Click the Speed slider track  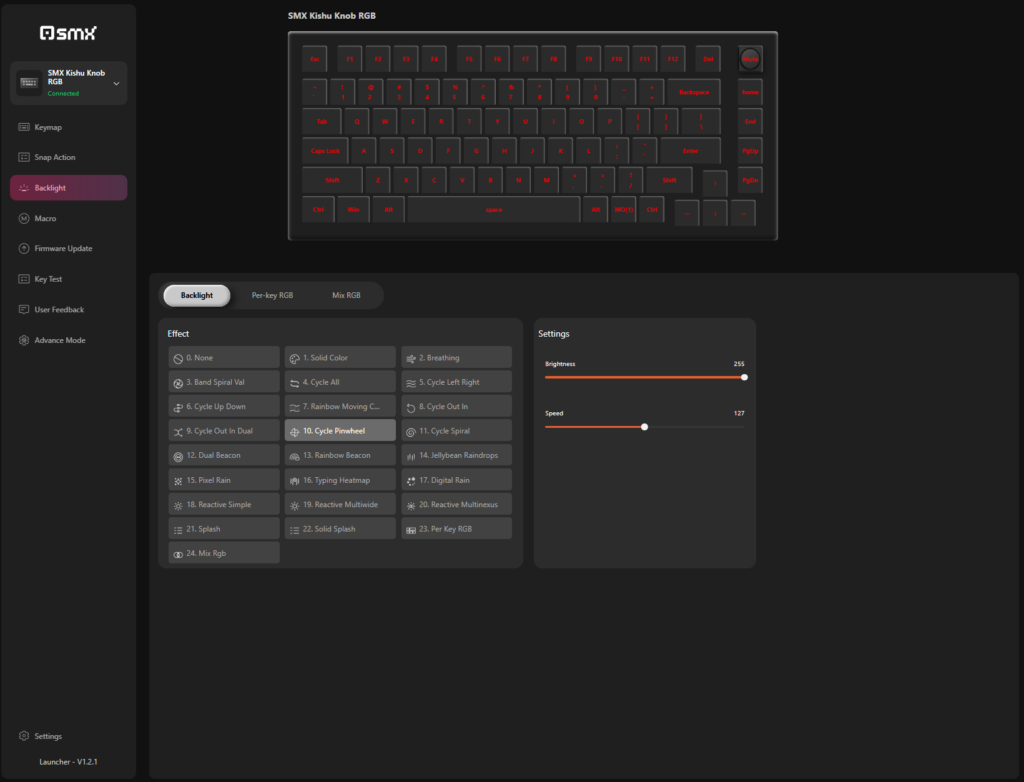(645, 427)
